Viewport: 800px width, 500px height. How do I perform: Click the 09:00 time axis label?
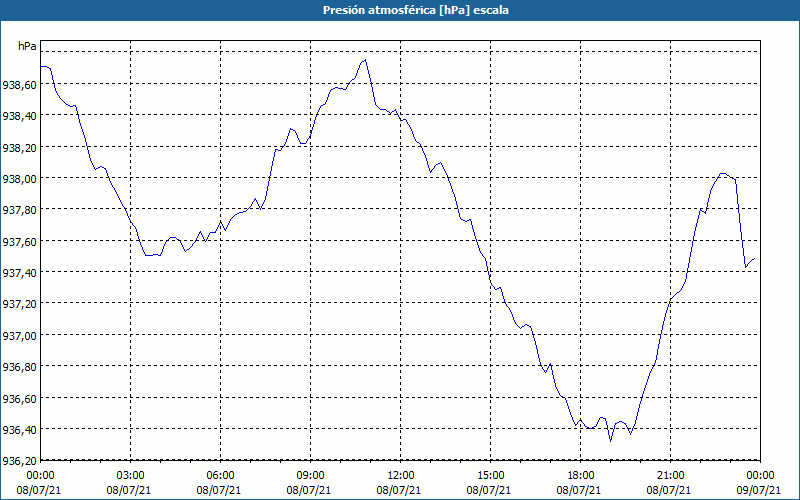coord(310,476)
